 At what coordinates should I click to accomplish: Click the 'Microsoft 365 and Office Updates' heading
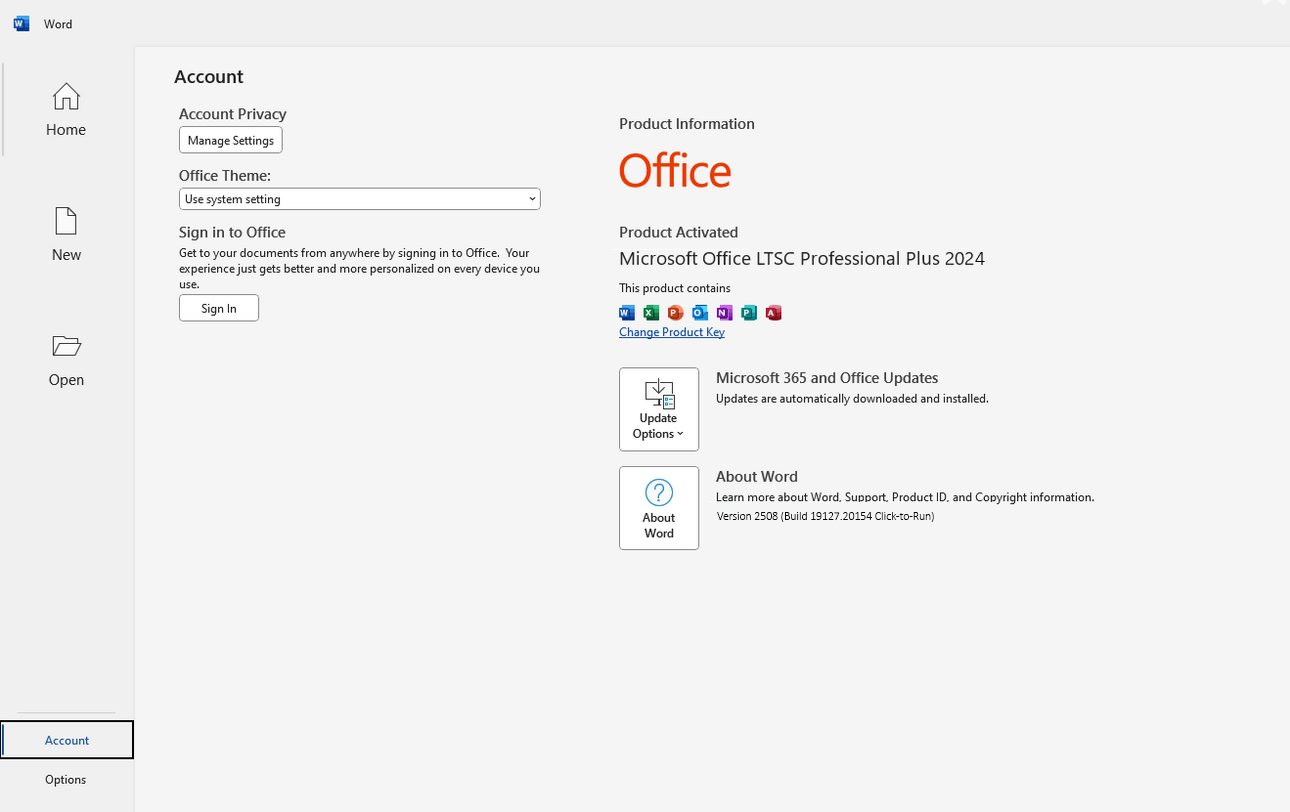click(827, 377)
